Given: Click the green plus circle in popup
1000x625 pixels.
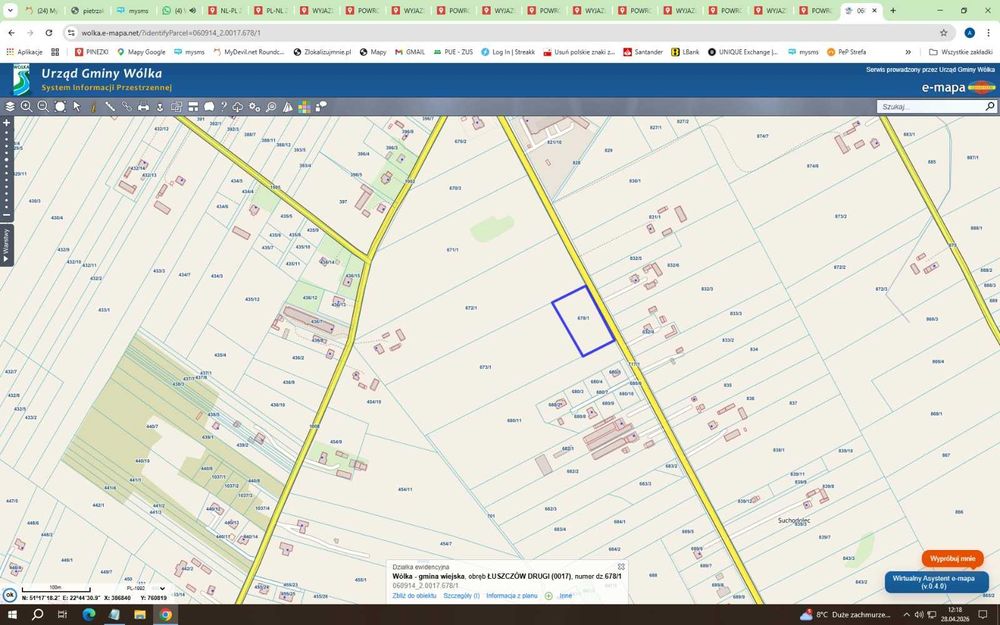Looking at the screenshot, I should [548, 596].
